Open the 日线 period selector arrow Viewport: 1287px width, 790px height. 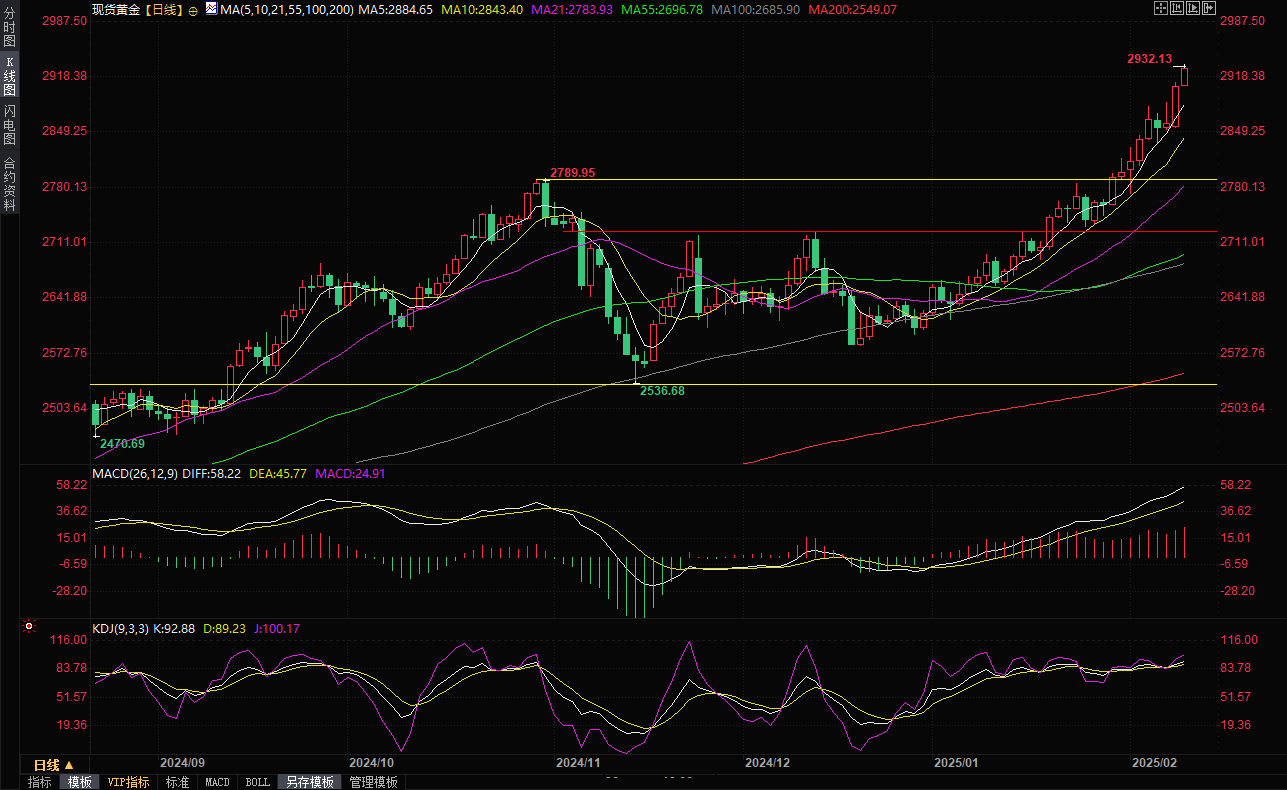[70, 765]
